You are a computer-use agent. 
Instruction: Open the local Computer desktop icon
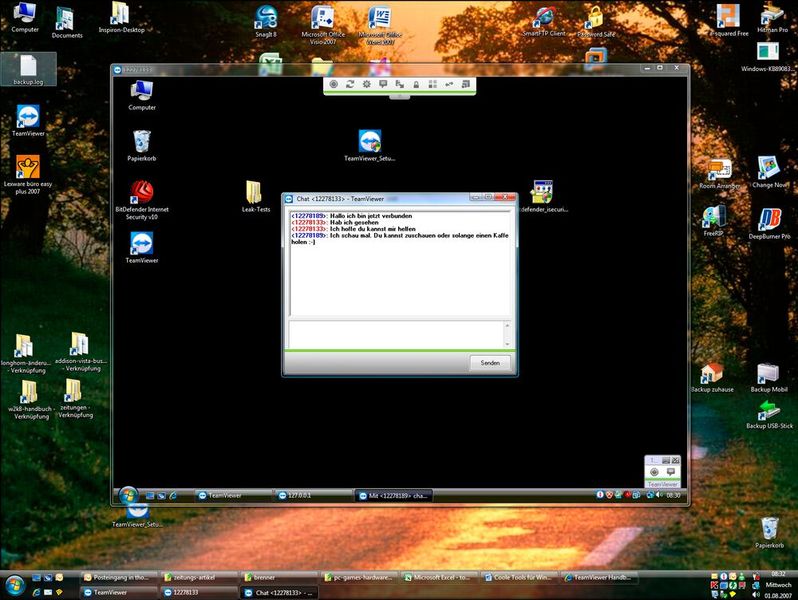[25, 17]
